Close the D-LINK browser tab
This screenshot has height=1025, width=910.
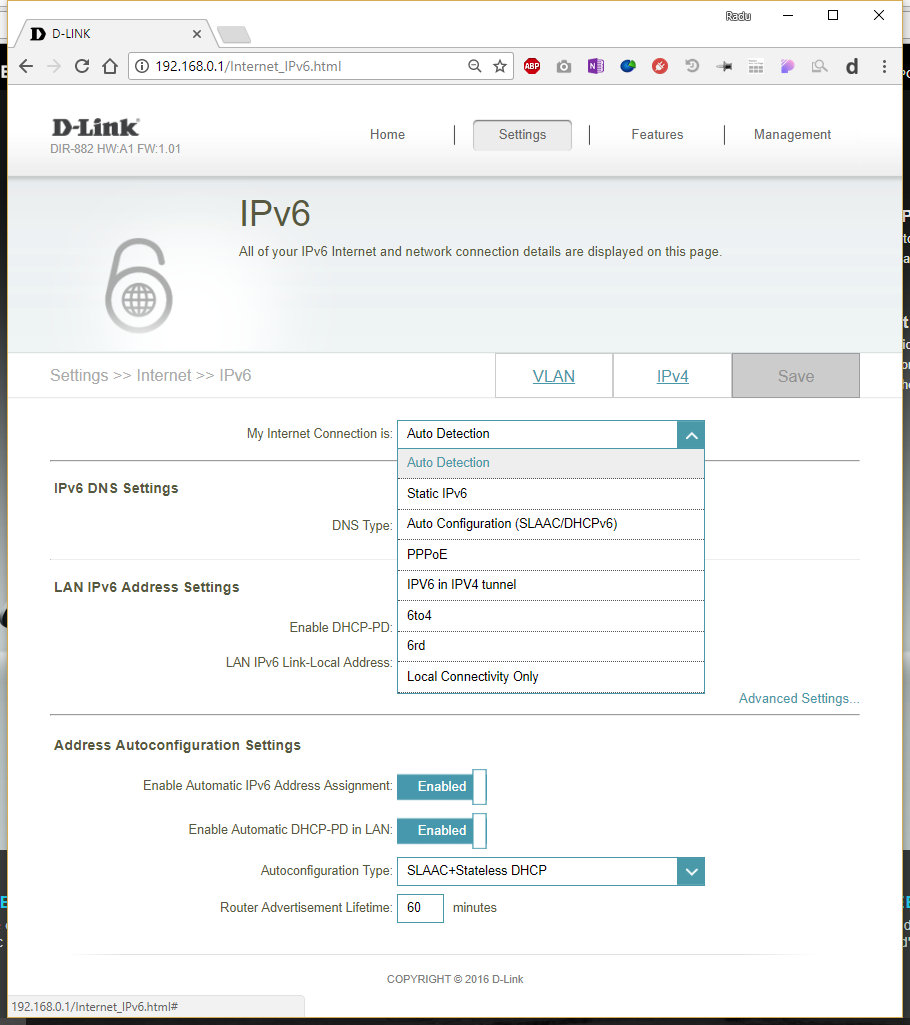tap(197, 34)
